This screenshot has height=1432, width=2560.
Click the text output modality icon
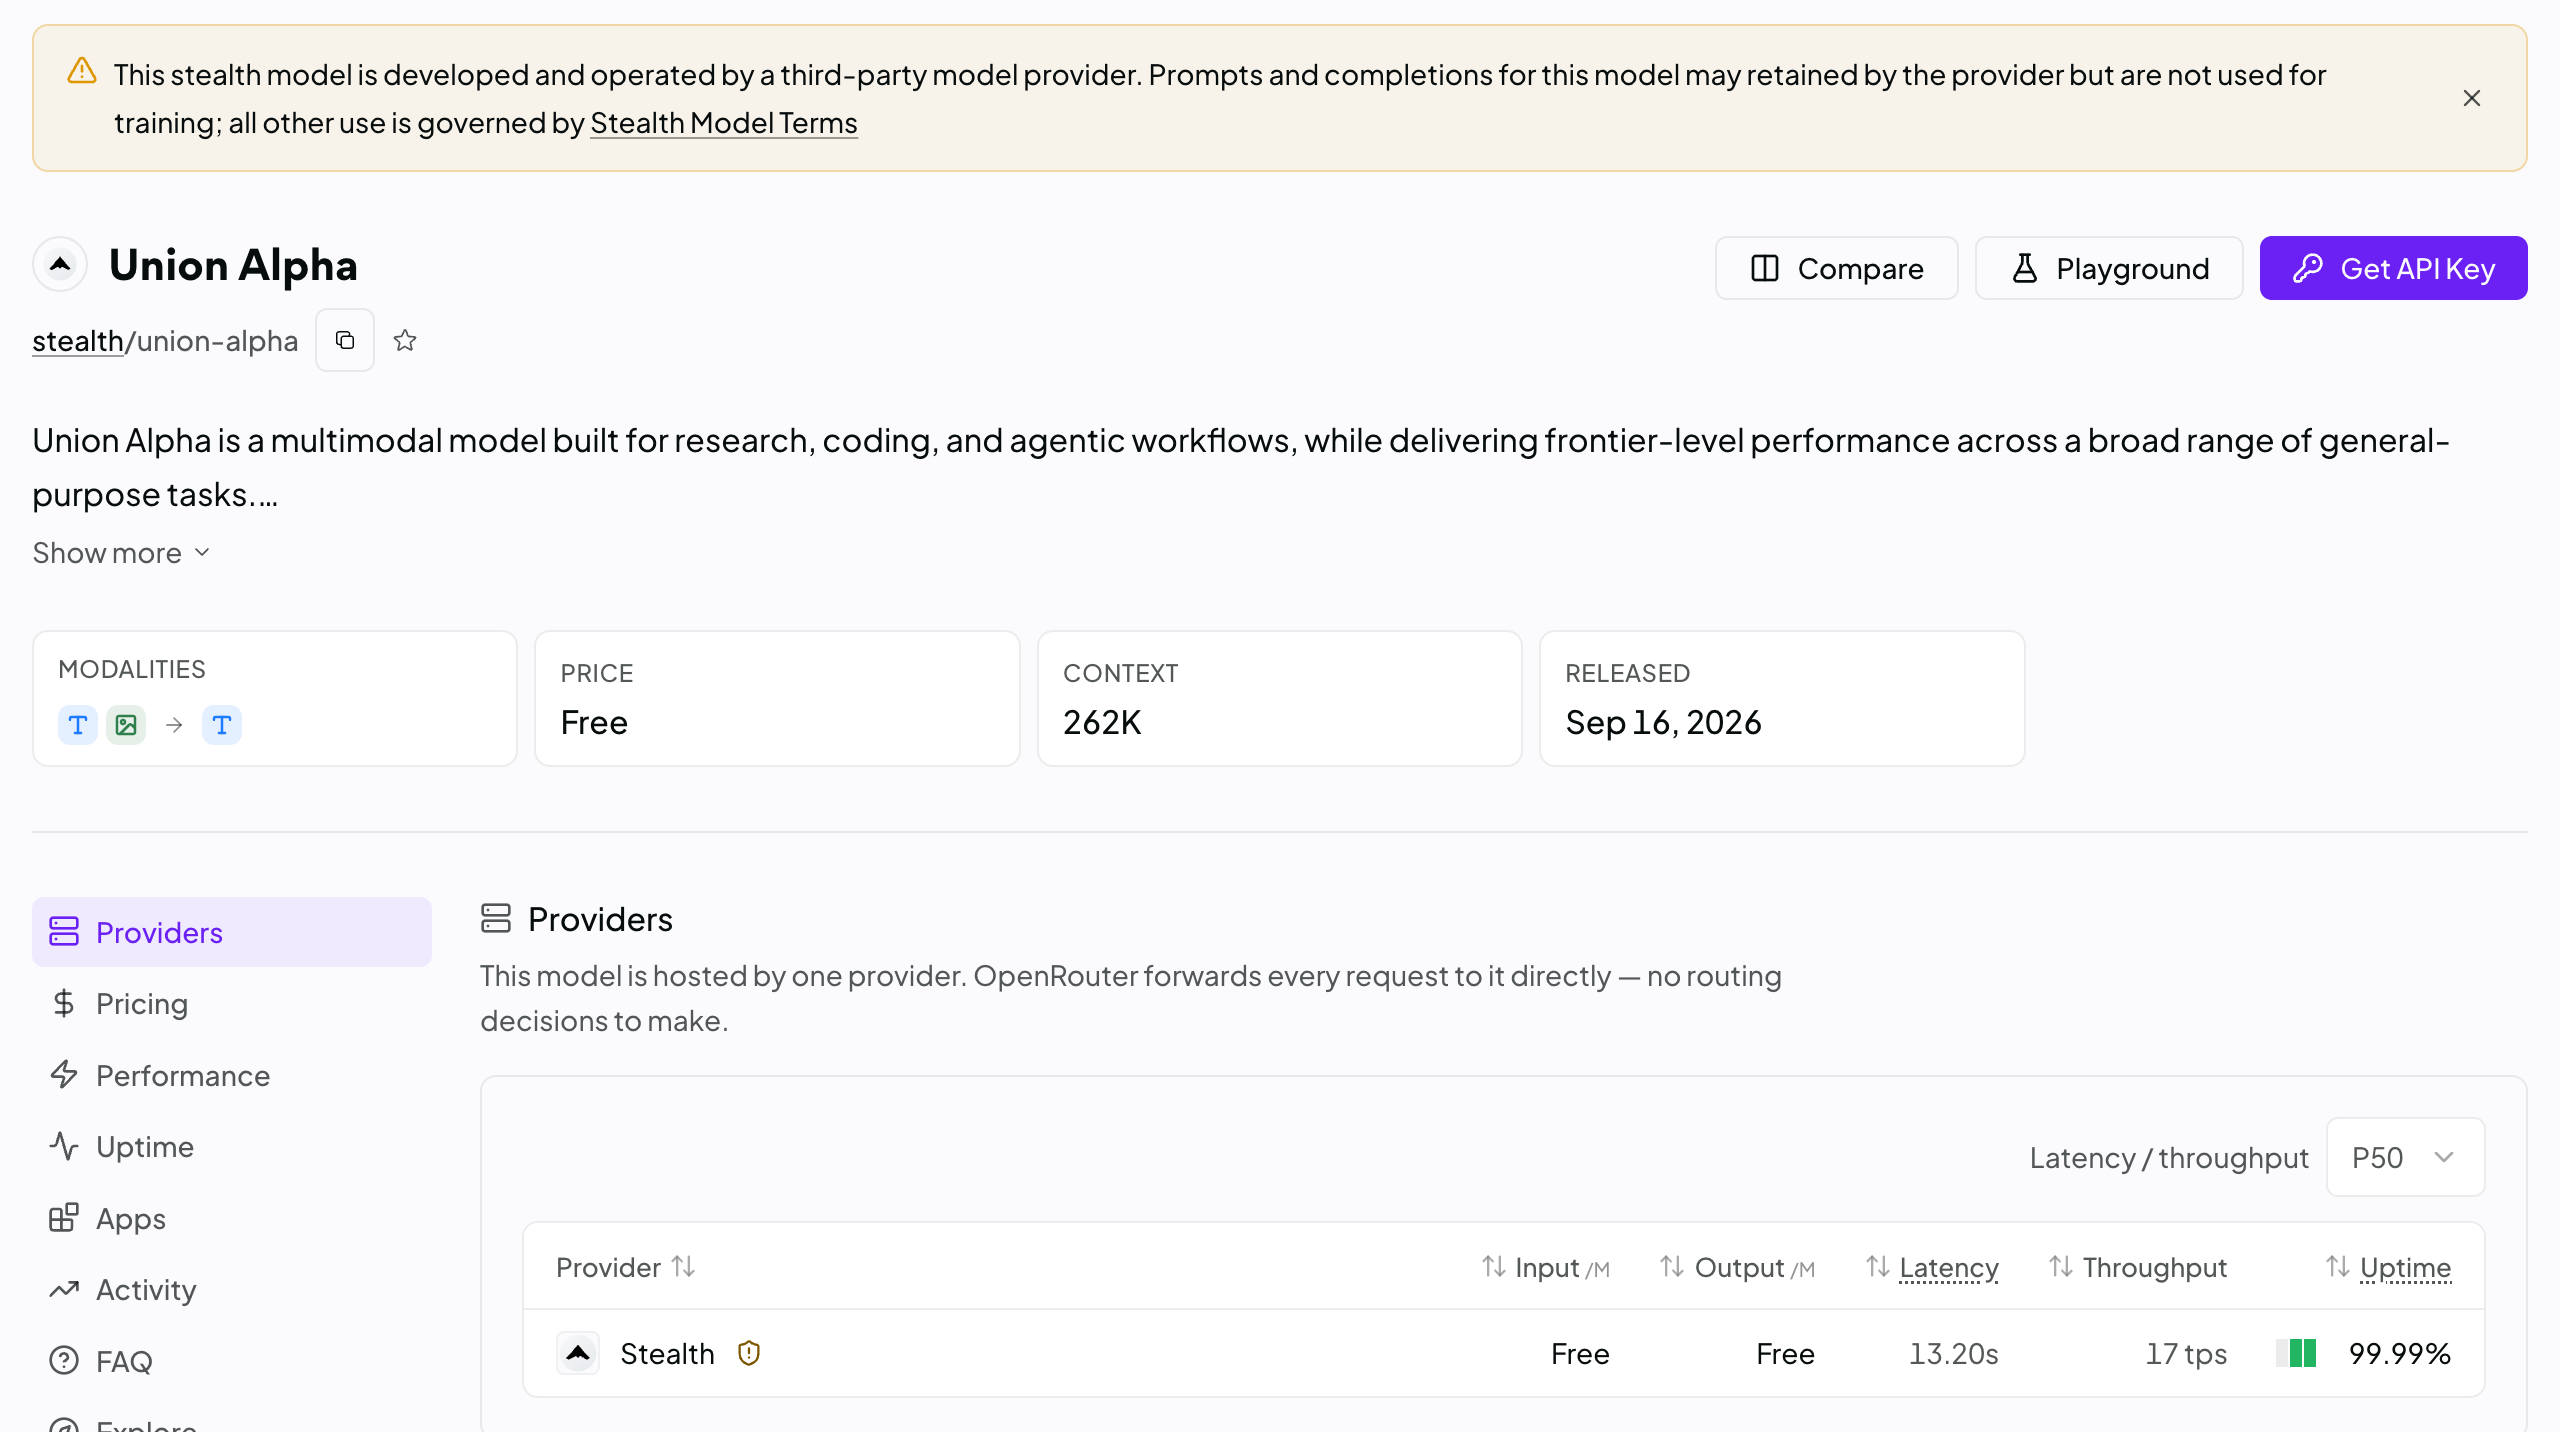pyautogui.click(x=222, y=725)
